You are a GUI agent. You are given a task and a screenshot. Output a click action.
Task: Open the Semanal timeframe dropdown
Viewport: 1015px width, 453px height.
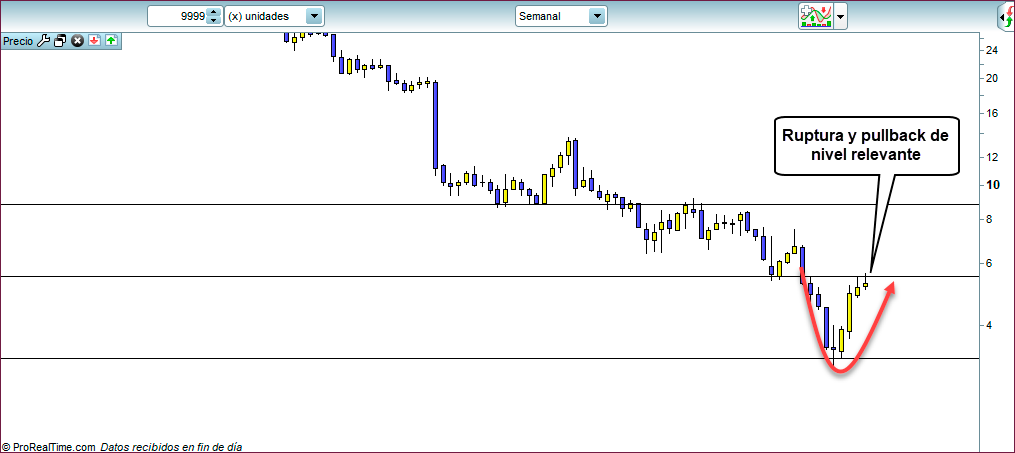(597, 16)
